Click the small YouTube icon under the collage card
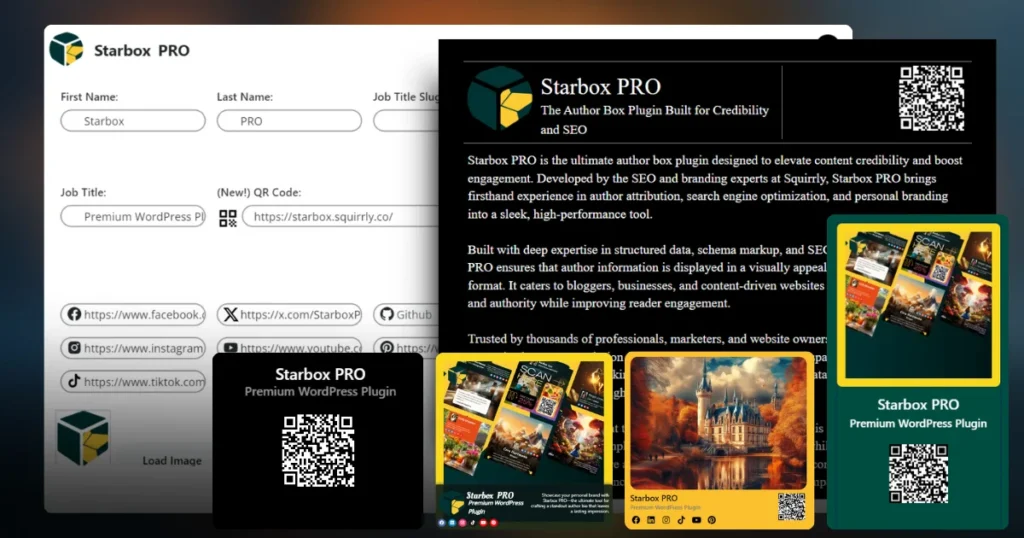 (x=483, y=522)
